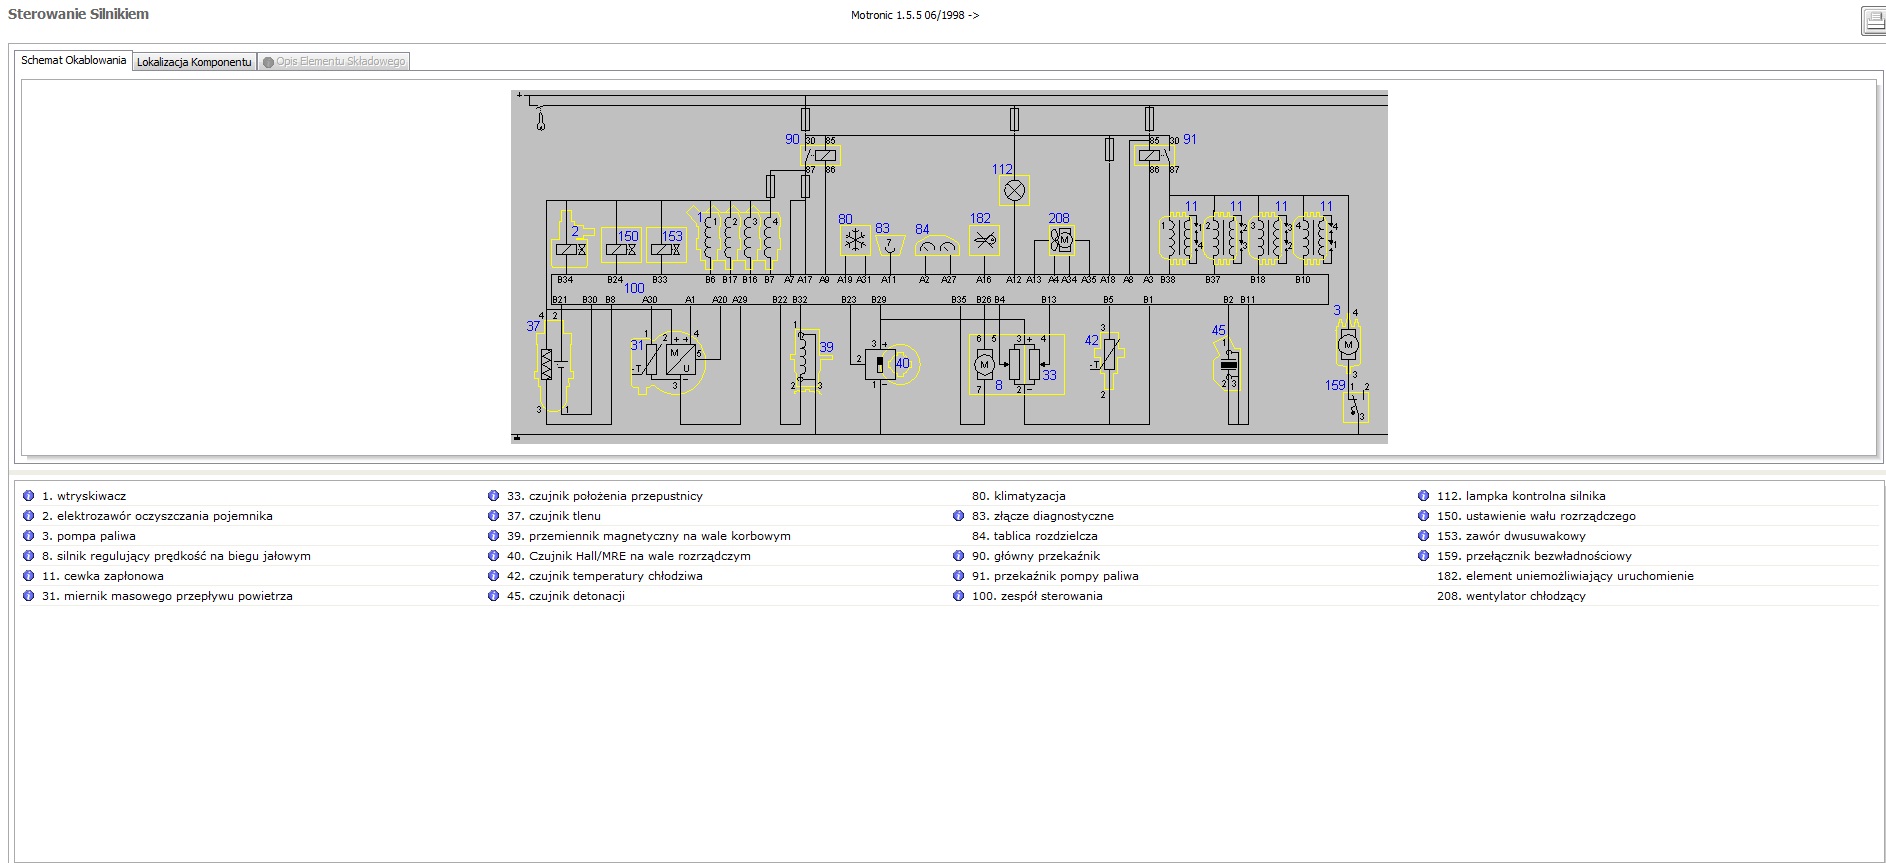This screenshot has height=863, width=1886.
Task: Click info icon beside '1. wtryskiwacz'
Action: pyautogui.click(x=29, y=496)
